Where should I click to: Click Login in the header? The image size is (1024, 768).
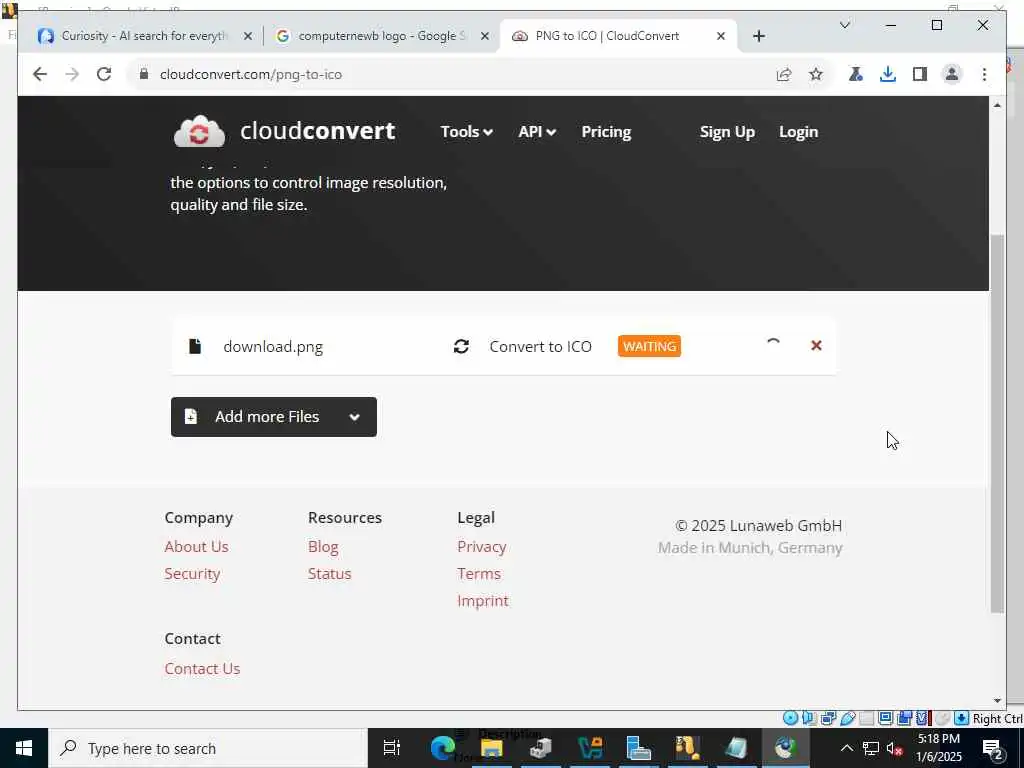[798, 132]
